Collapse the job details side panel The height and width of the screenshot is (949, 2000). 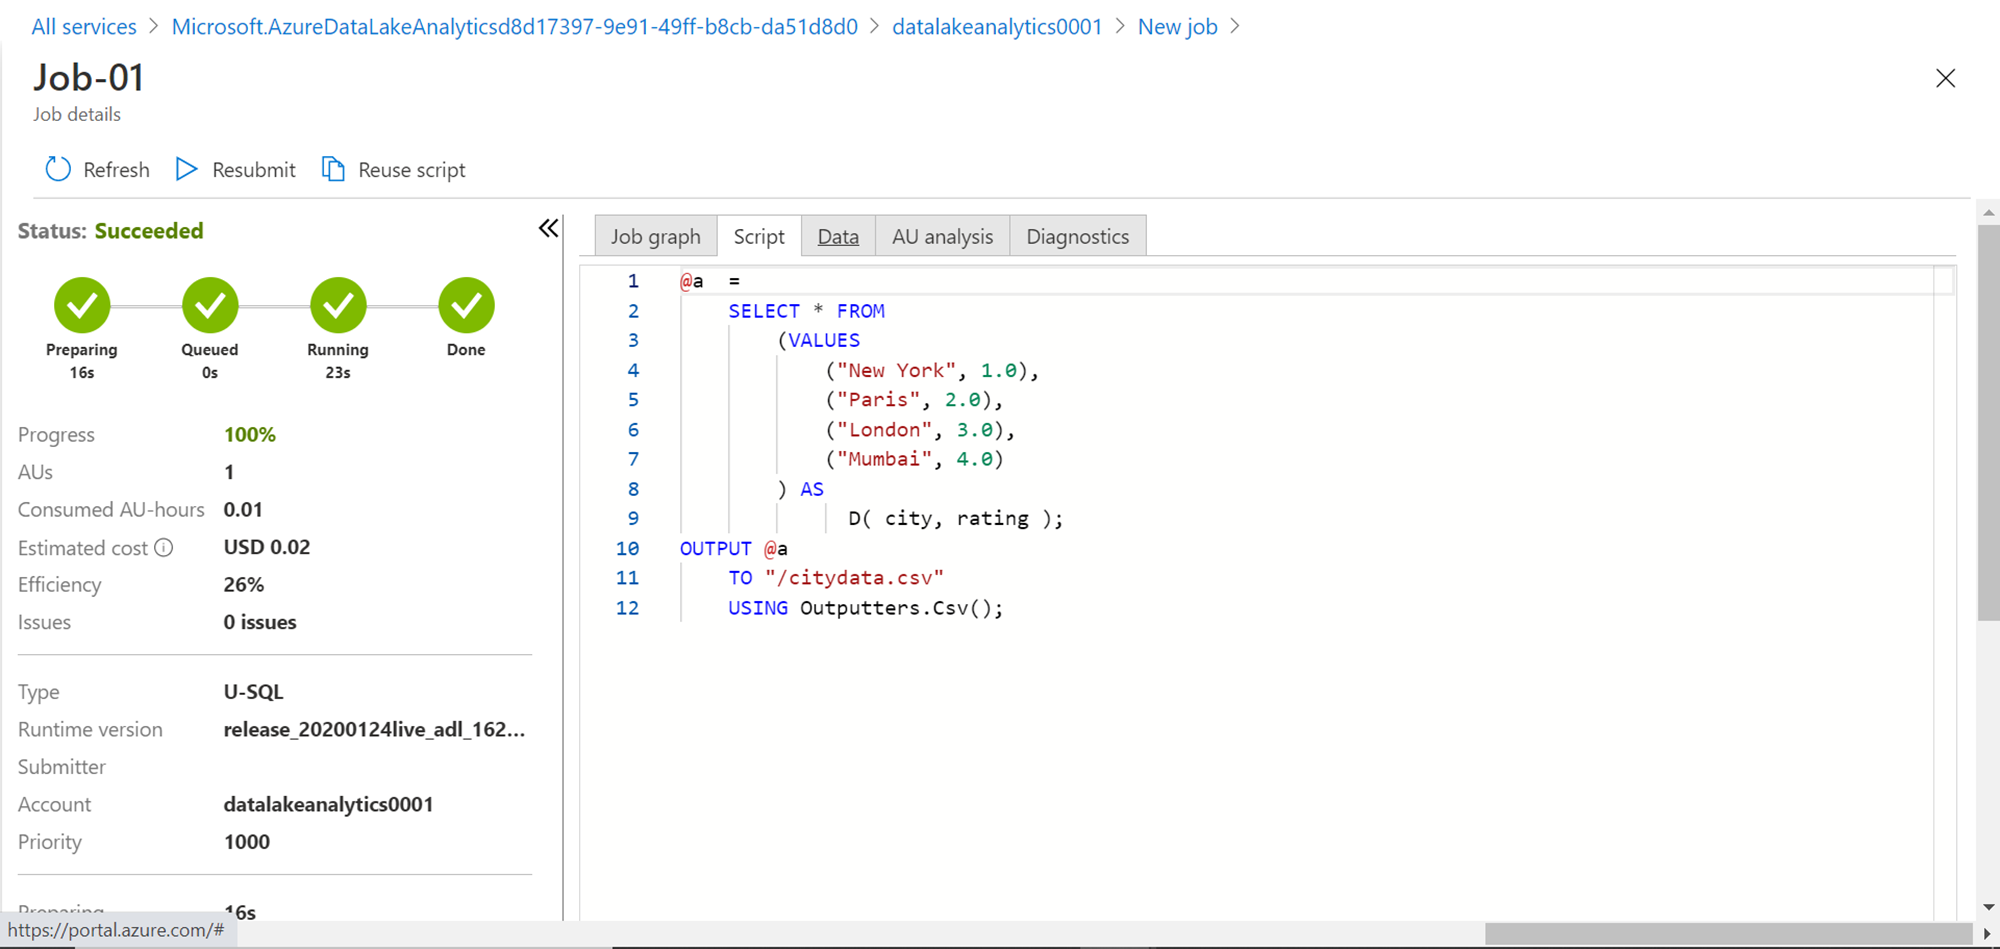548,229
